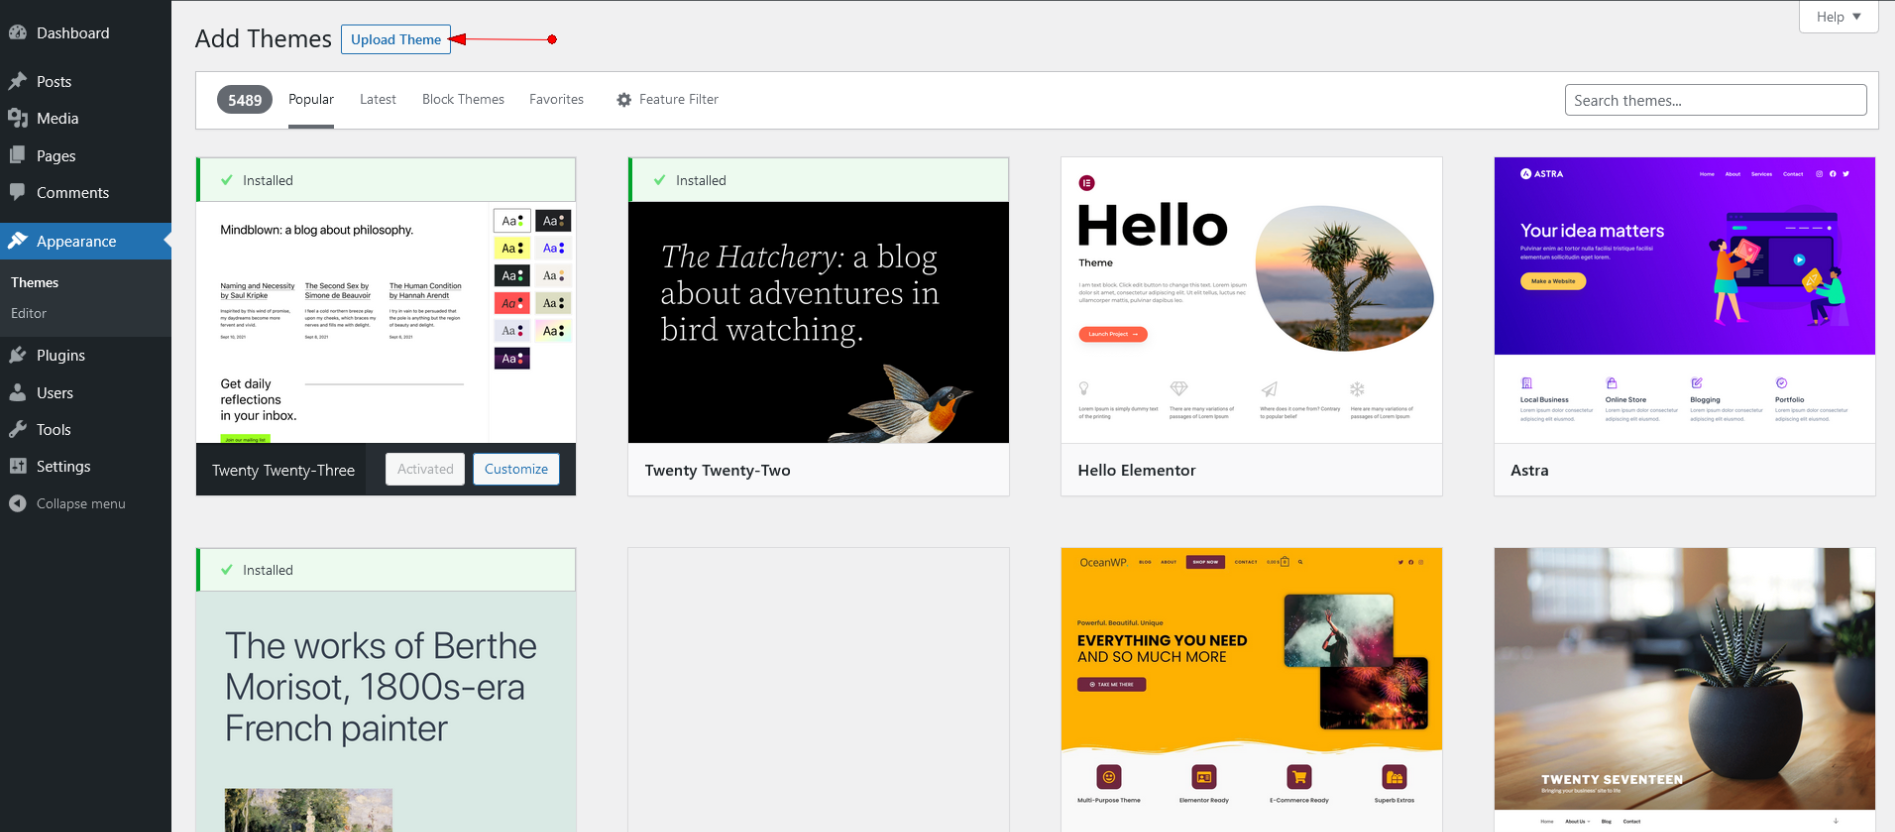1895x832 pixels.
Task: Click the Posts pin icon
Action: coord(18,81)
